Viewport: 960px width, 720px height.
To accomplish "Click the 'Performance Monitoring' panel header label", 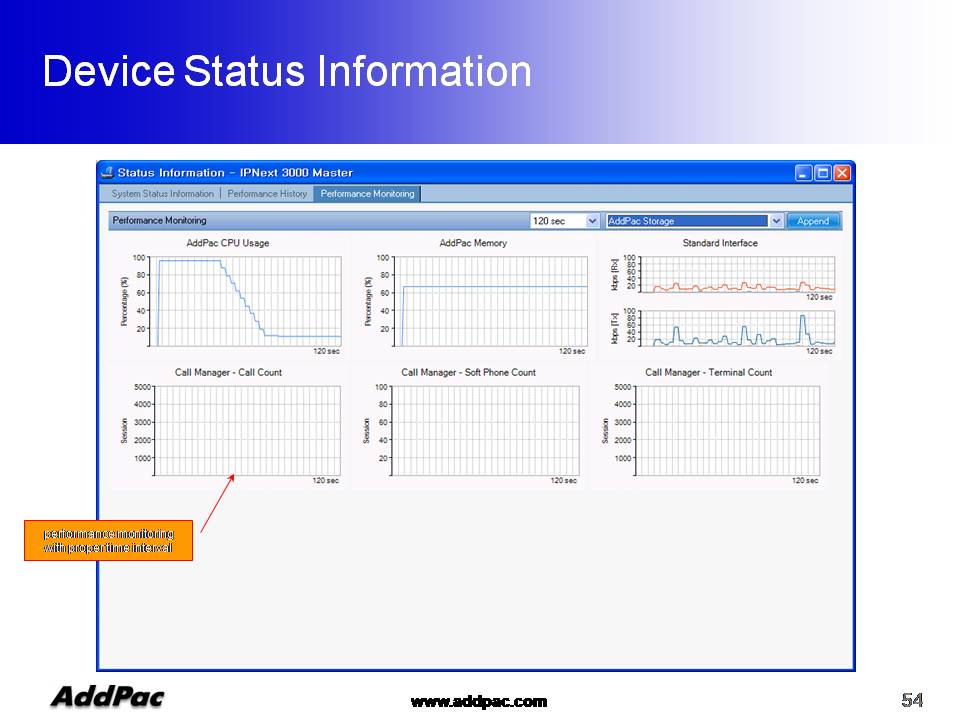I will [159, 220].
